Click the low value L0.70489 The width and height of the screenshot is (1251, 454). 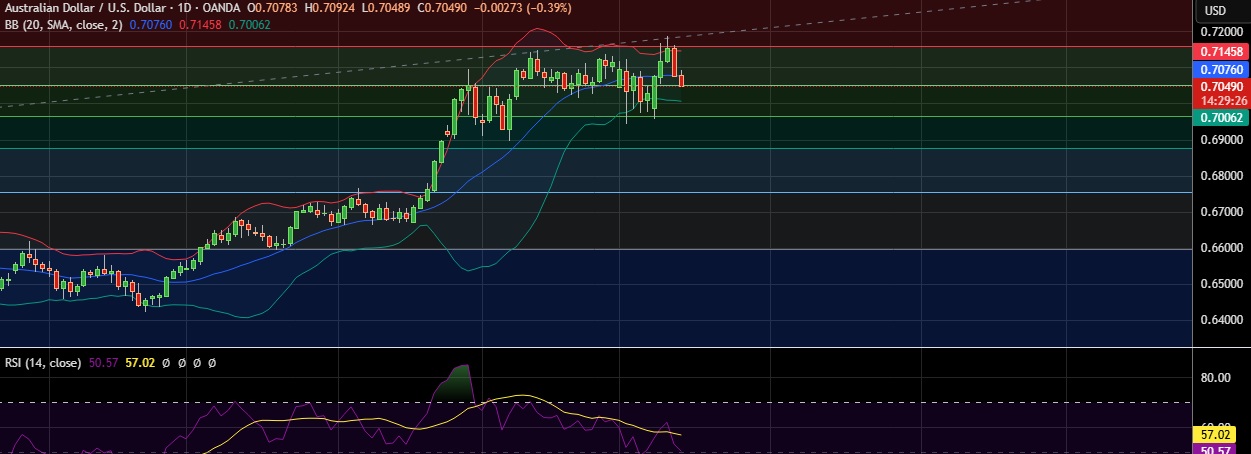[386, 10]
